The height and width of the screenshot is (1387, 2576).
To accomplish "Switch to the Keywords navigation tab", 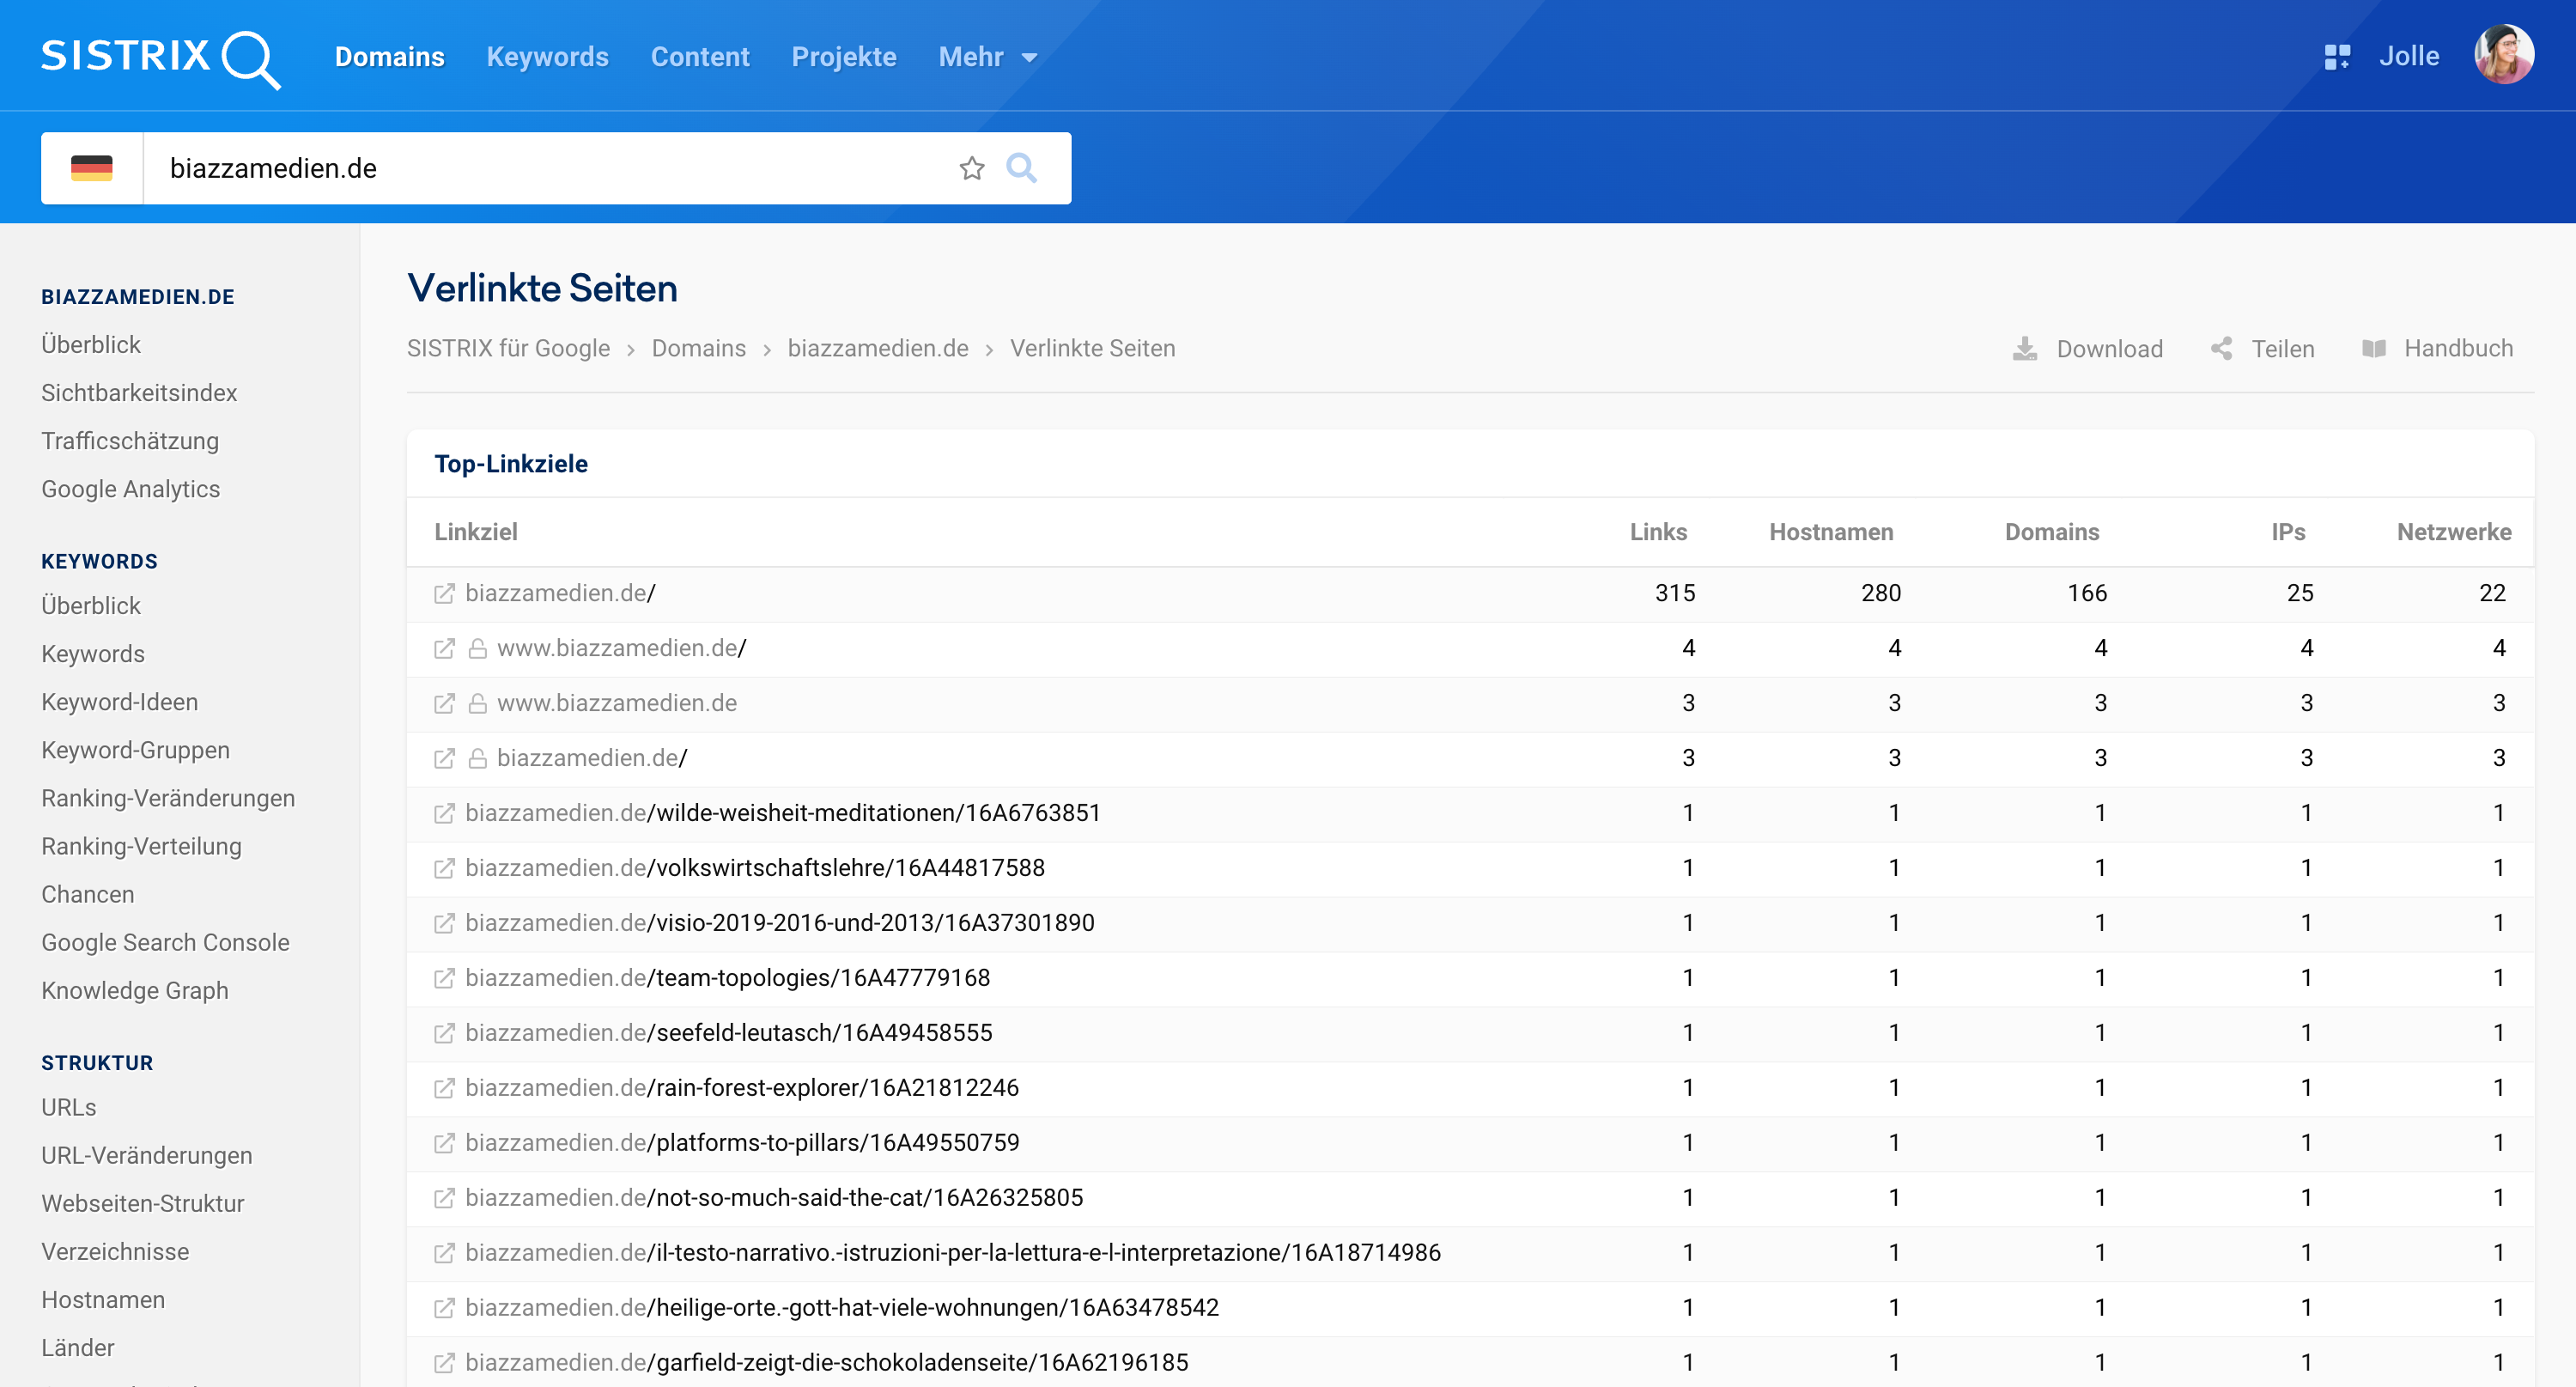I will click(x=546, y=57).
